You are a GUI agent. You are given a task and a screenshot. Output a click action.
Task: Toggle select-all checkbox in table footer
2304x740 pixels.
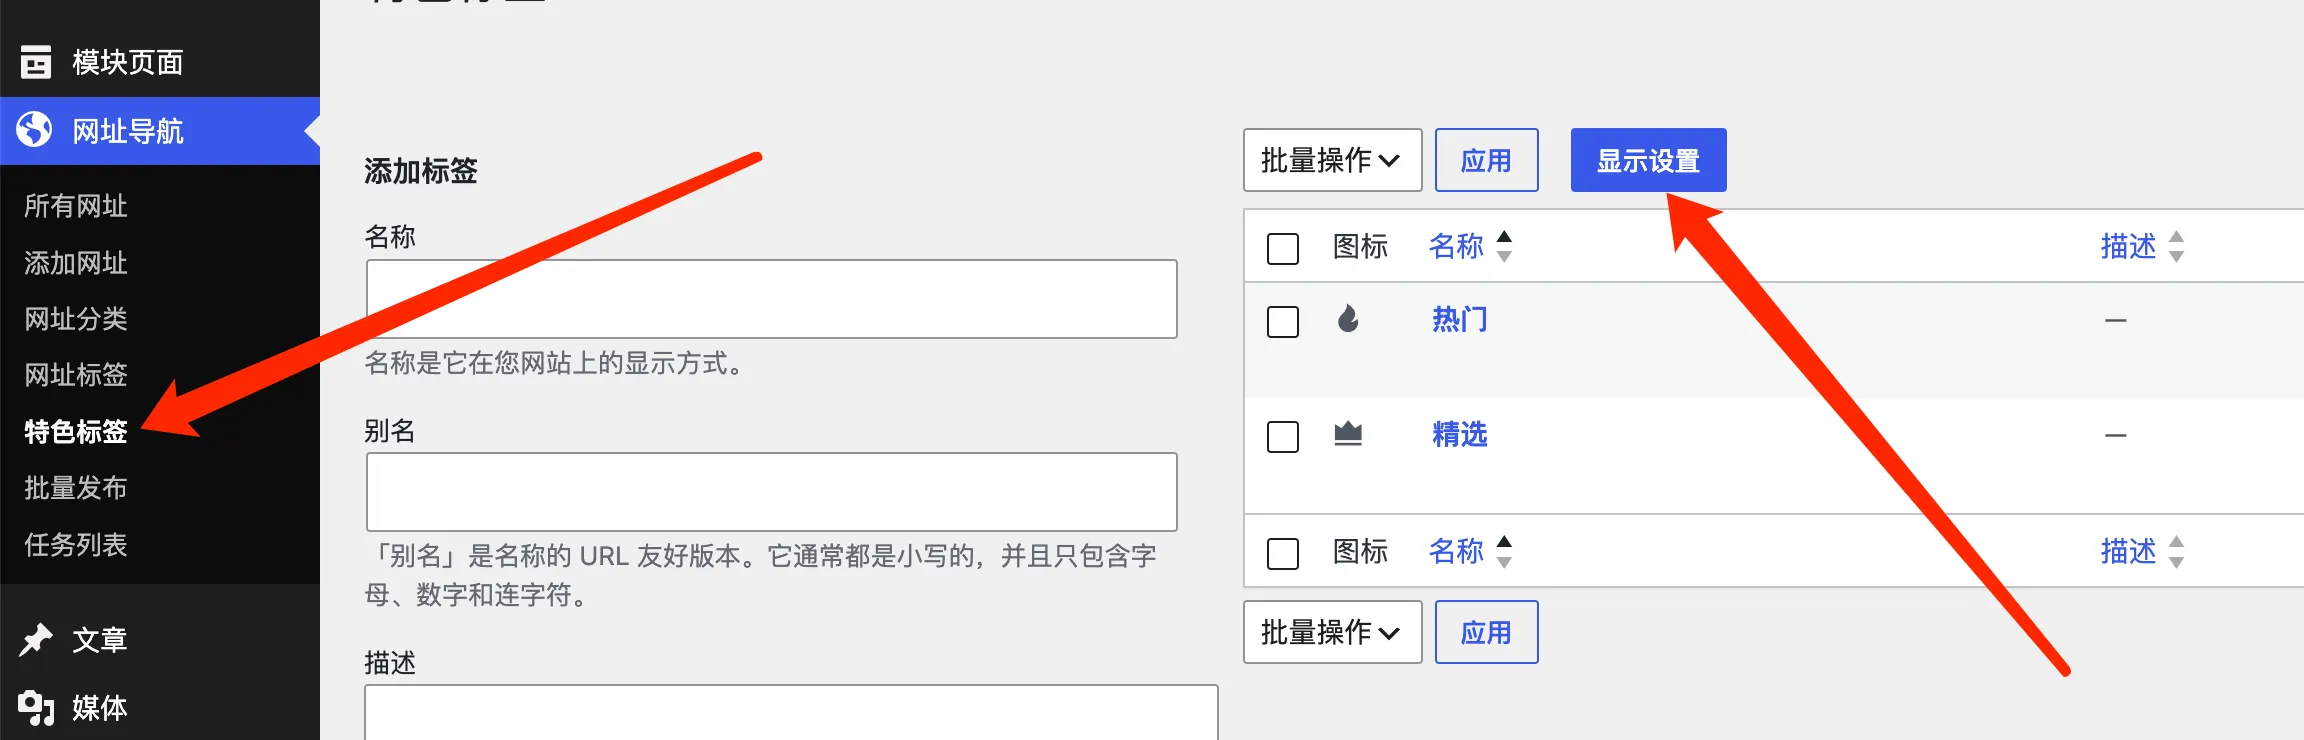point(1283,553)
